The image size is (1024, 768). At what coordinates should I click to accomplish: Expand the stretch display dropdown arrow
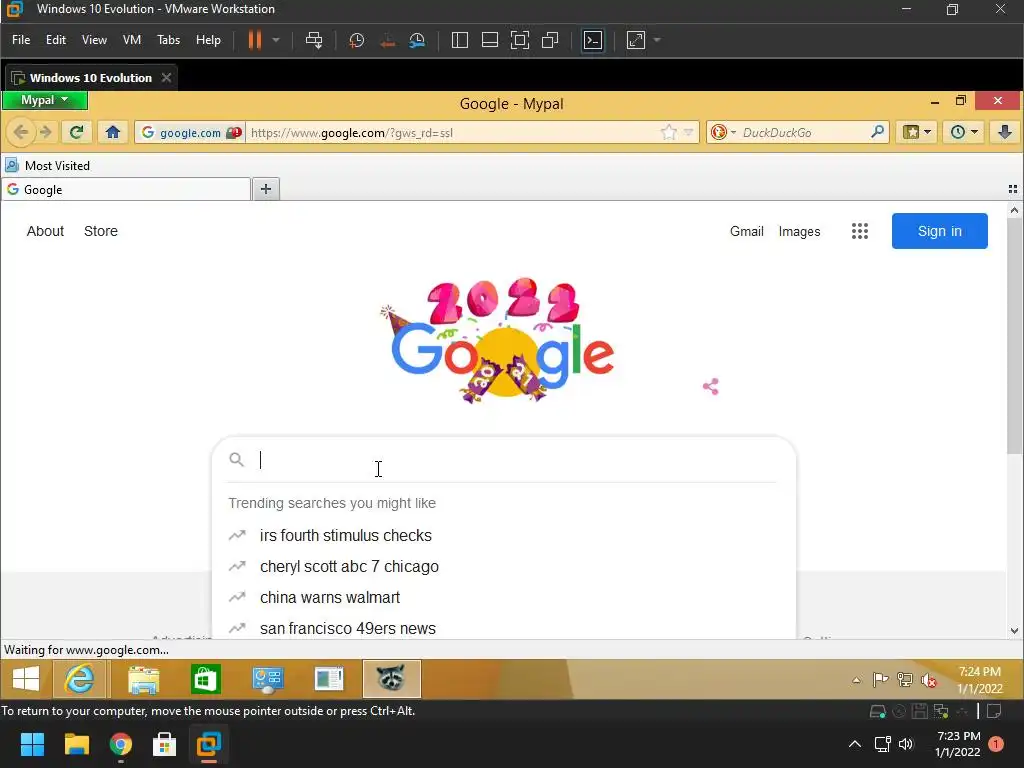[657, 40]
